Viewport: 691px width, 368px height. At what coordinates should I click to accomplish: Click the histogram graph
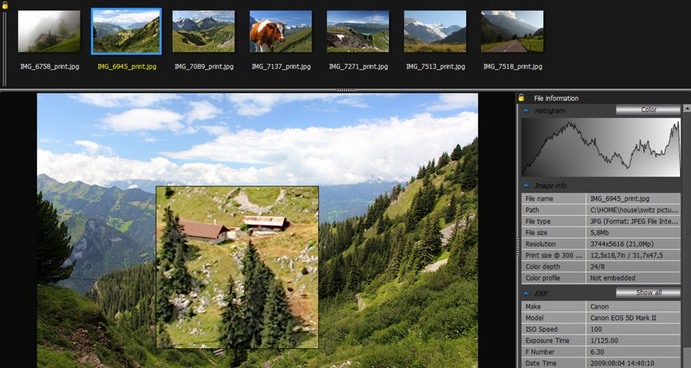601,148
